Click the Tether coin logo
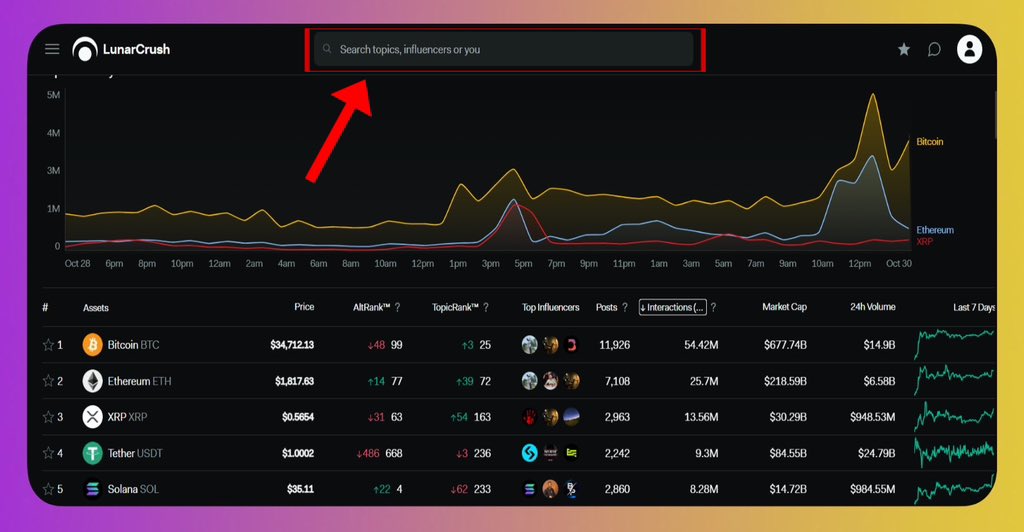The width and height of the screenshot is (1024, 532). coord(92,452)
